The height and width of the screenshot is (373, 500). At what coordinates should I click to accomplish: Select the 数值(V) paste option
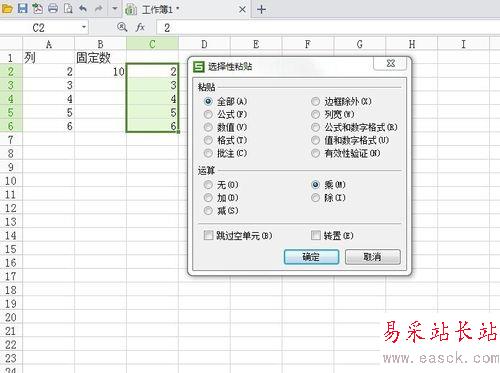[226, 127]
